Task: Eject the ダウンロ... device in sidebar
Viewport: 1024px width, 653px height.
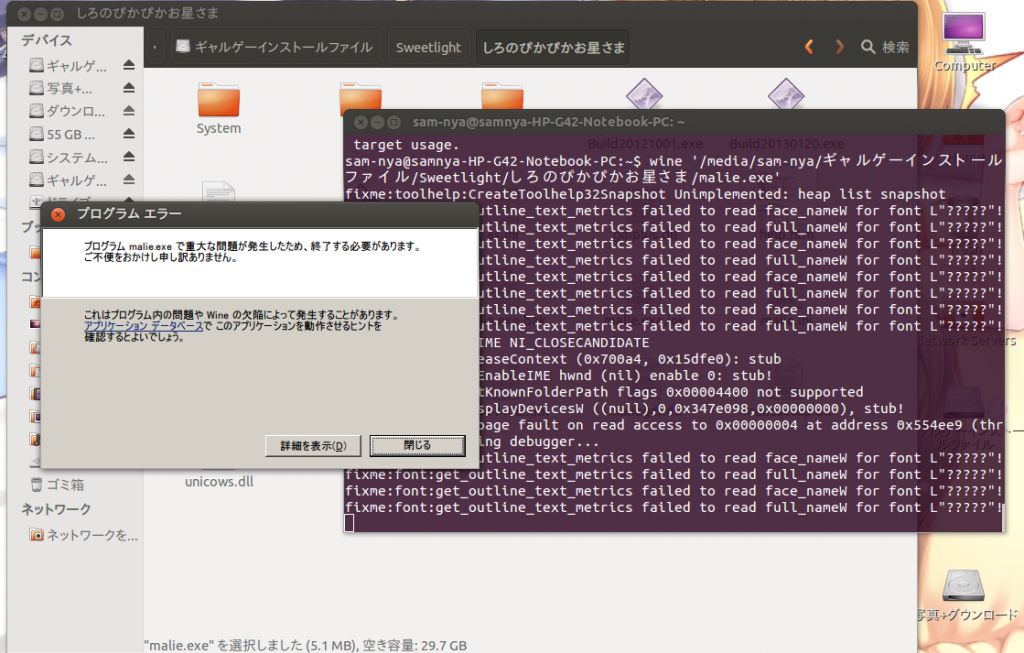Action: (x=129, y=110)
